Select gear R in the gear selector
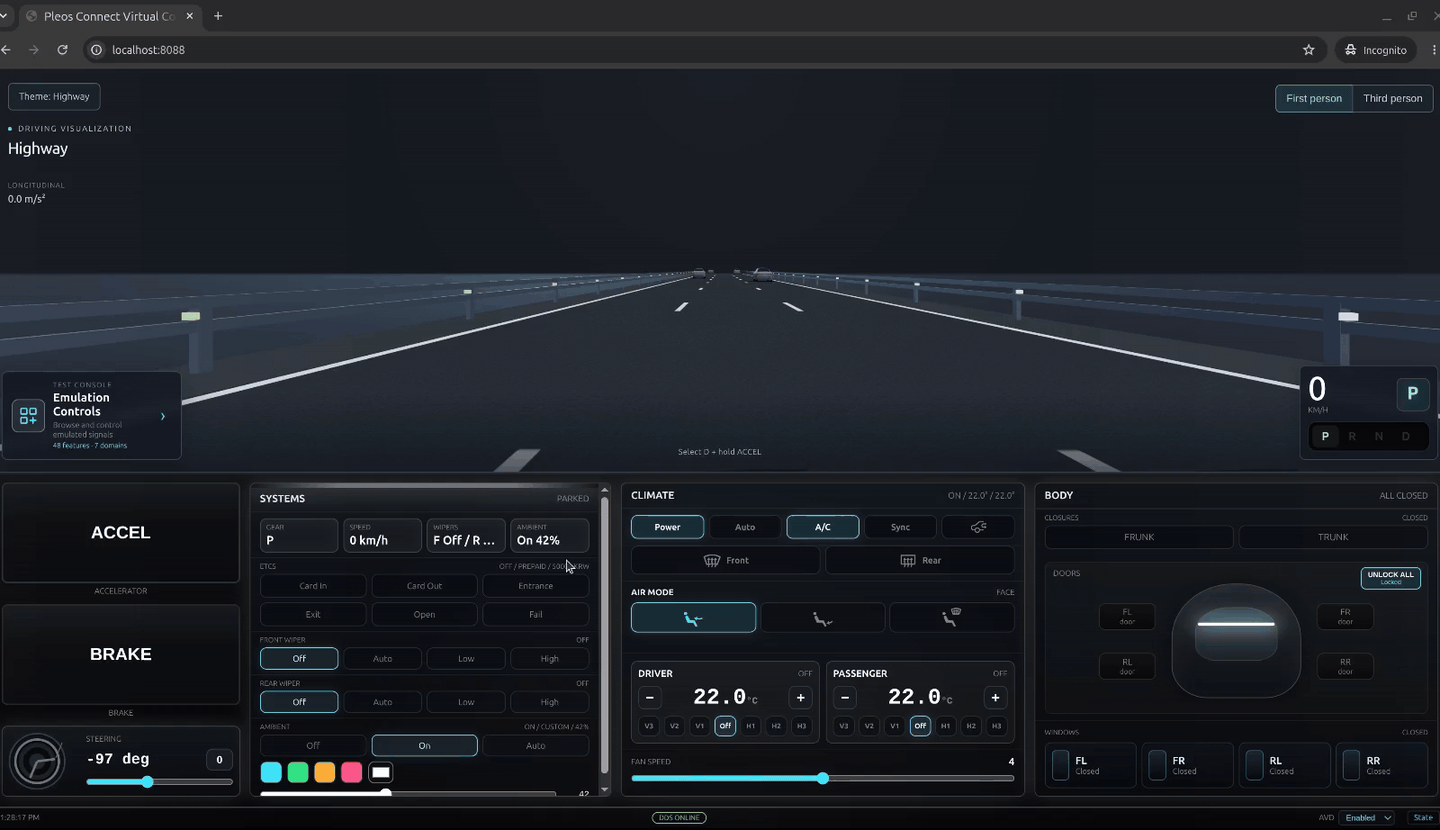The height and width of the screenshot is (830, 1440). coord(1352,437)
